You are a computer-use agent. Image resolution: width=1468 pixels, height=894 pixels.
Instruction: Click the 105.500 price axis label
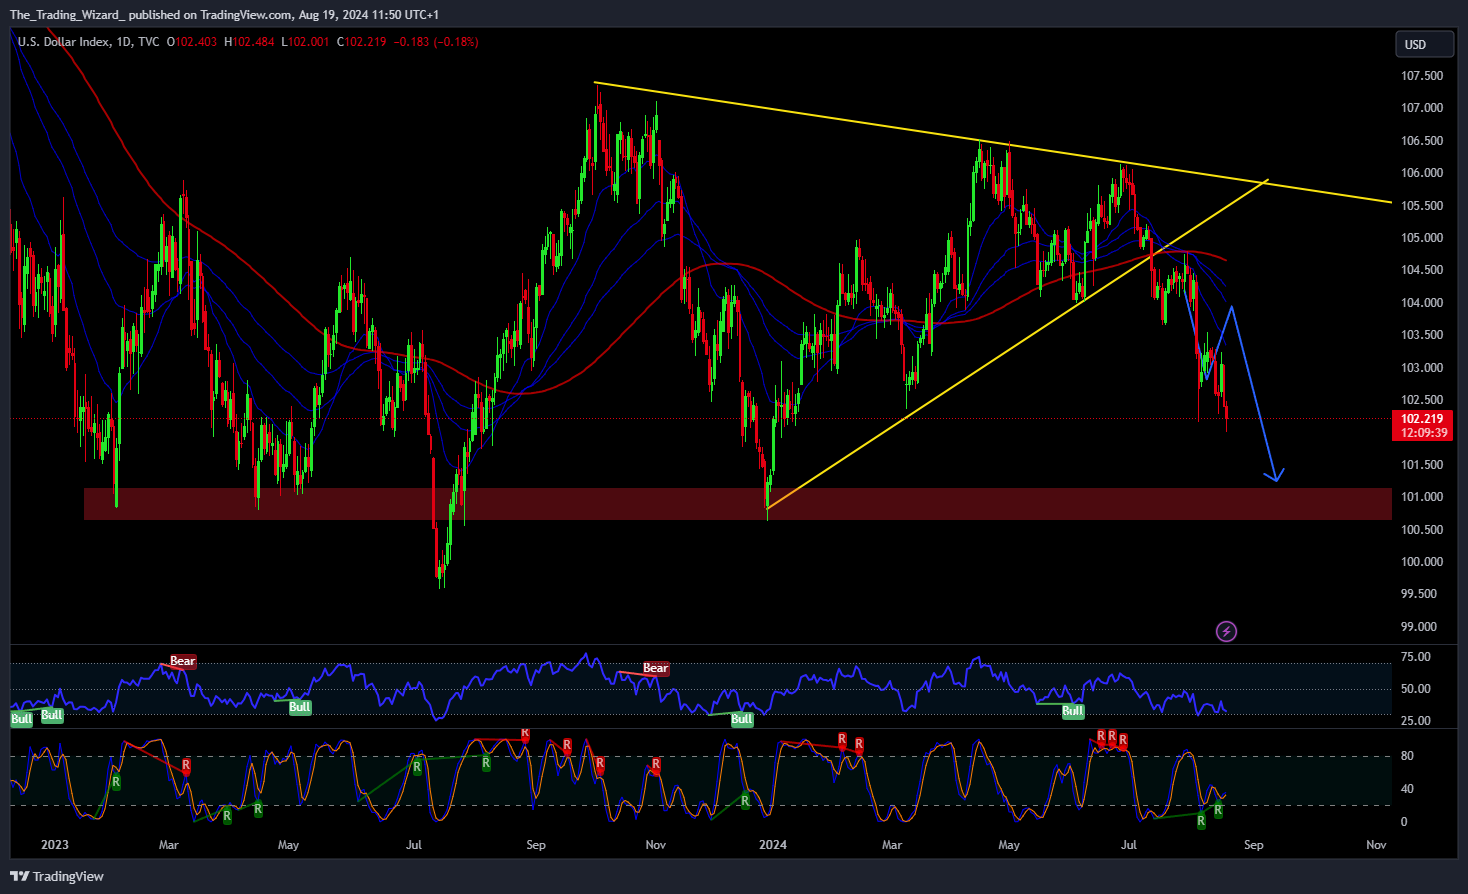coord(1421,206)
